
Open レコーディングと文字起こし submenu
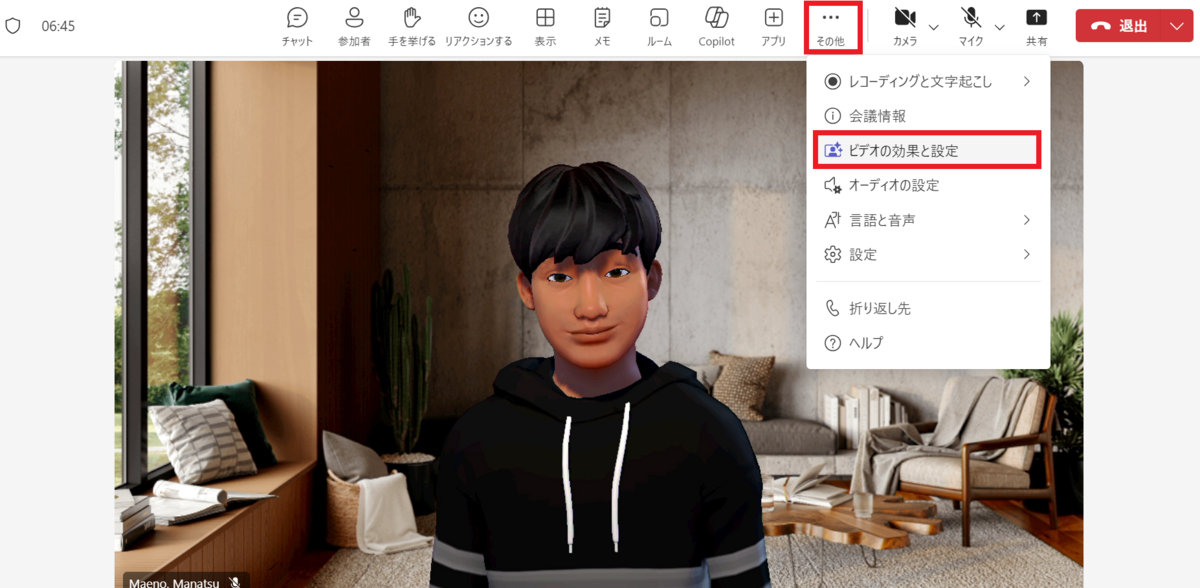pyautogui.click(x=928, y=82)
